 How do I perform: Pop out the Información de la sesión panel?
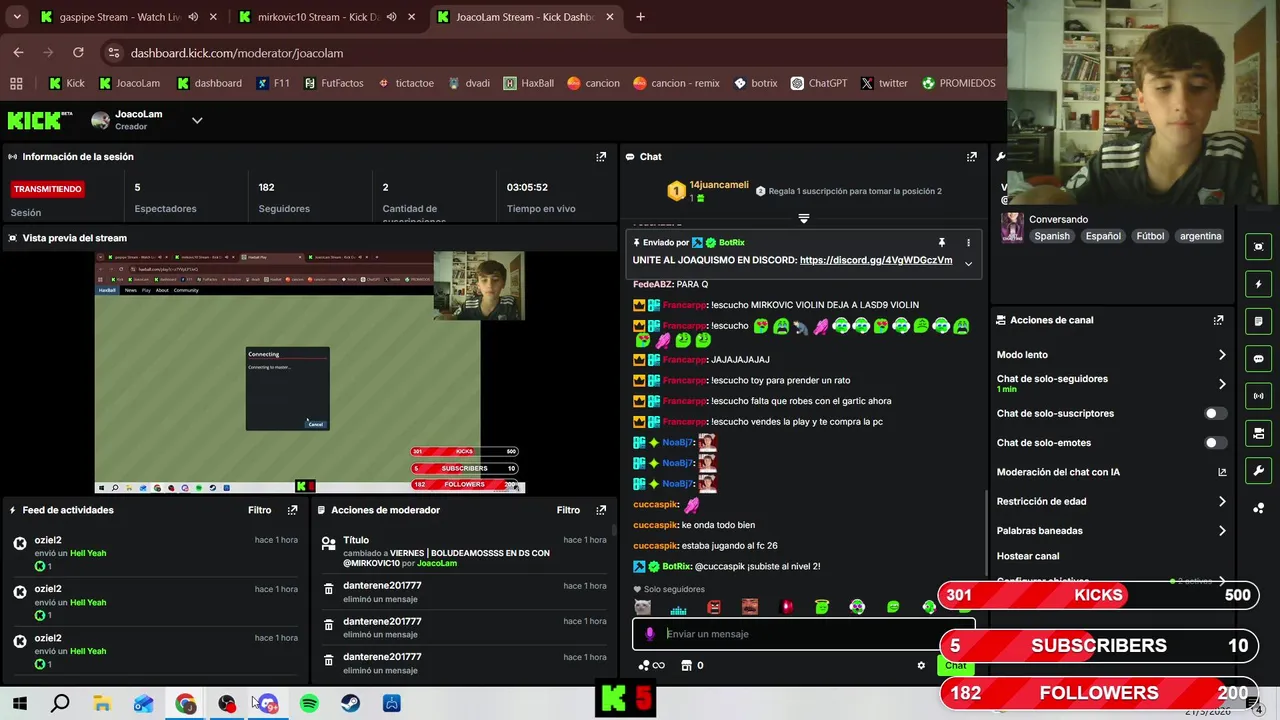point(601,157)
